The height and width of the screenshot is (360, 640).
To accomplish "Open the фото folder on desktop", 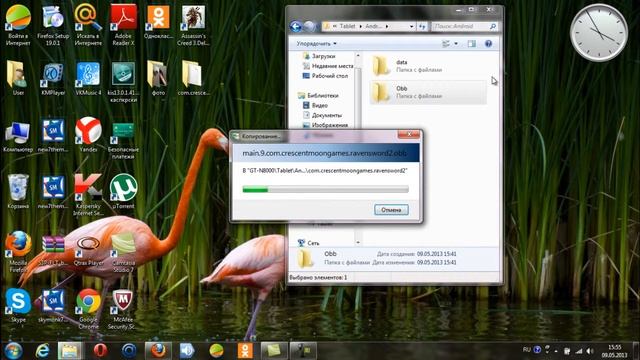I will pyautogui.click(x=158, y=78).
